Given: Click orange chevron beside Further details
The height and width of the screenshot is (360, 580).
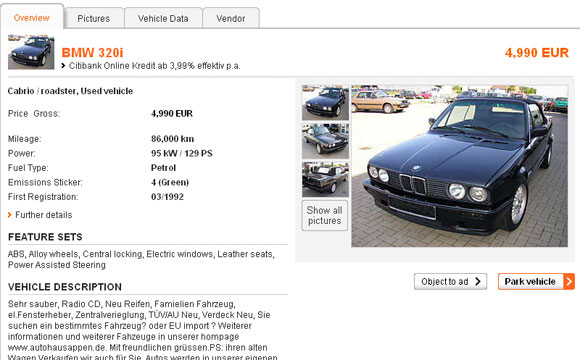Looking at the screenshot, I should pos(10,215).
